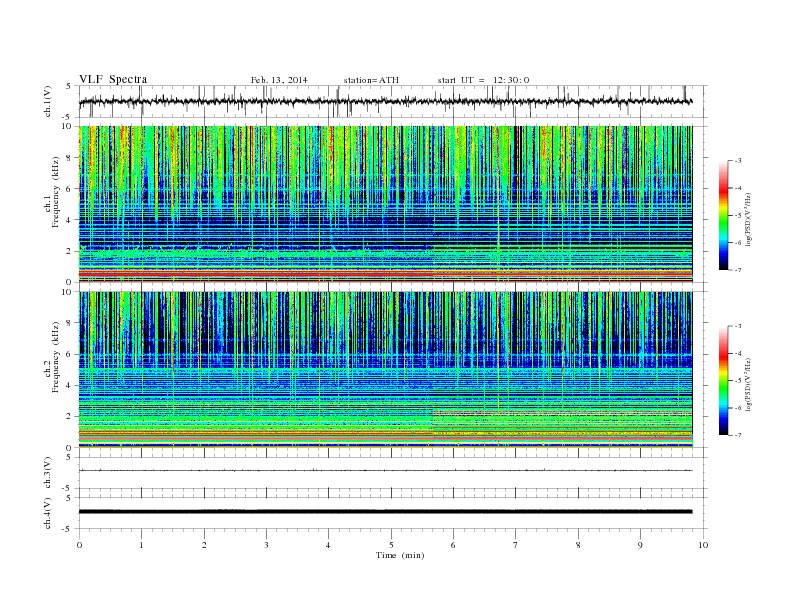The image size is (792, 612).
Task: Click the ch.2 spectrogram color bar
Action: tap(723, 380)
